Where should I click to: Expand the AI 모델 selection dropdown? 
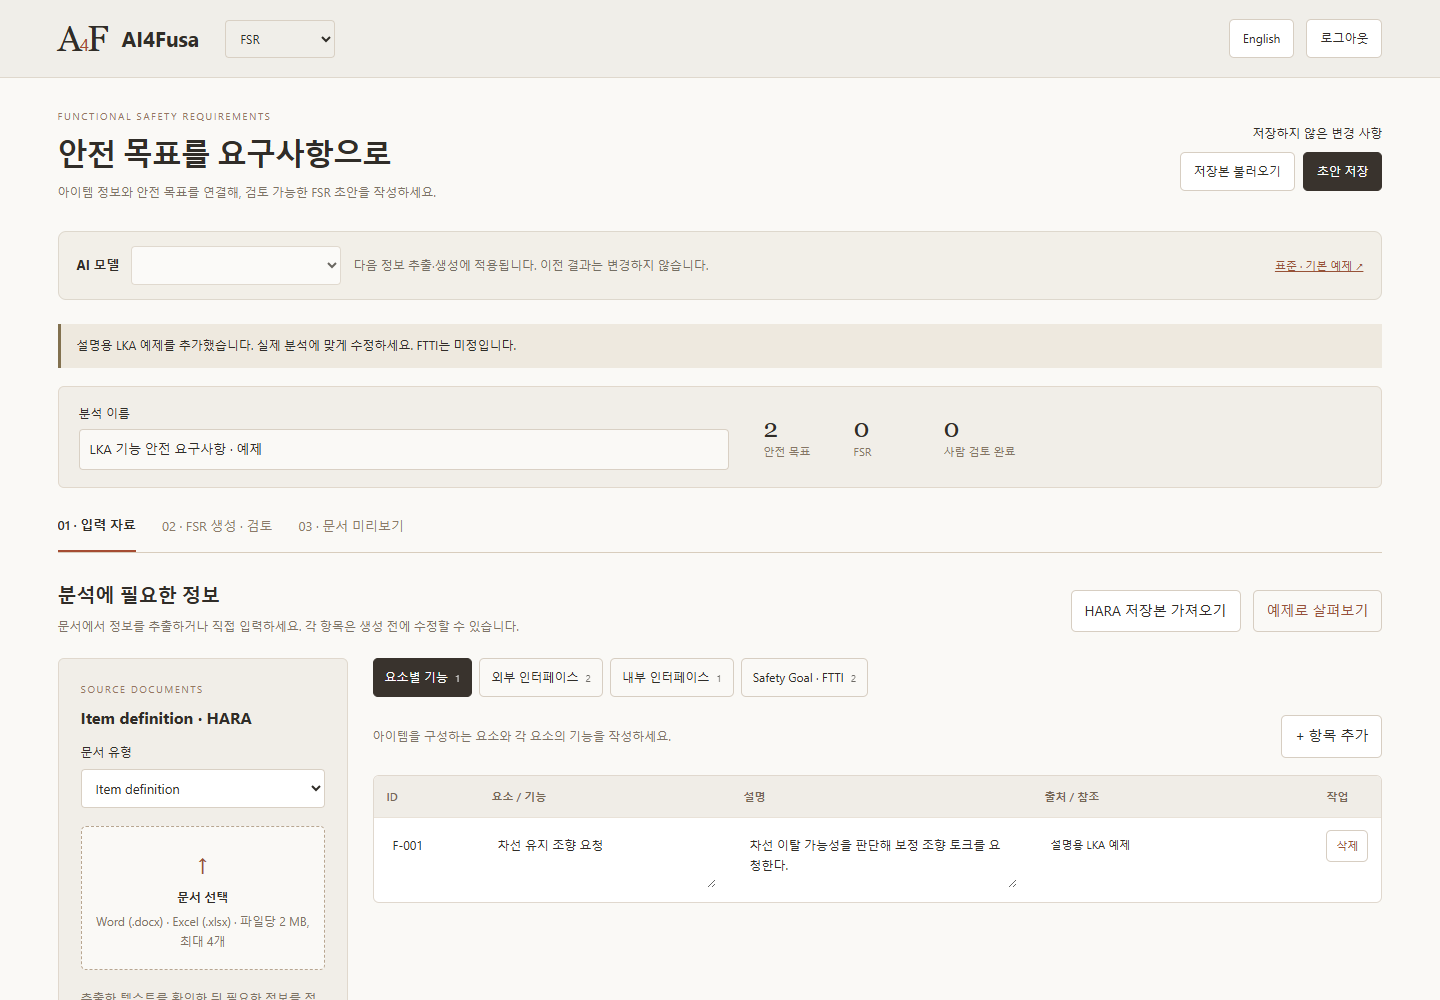point(236,265)
